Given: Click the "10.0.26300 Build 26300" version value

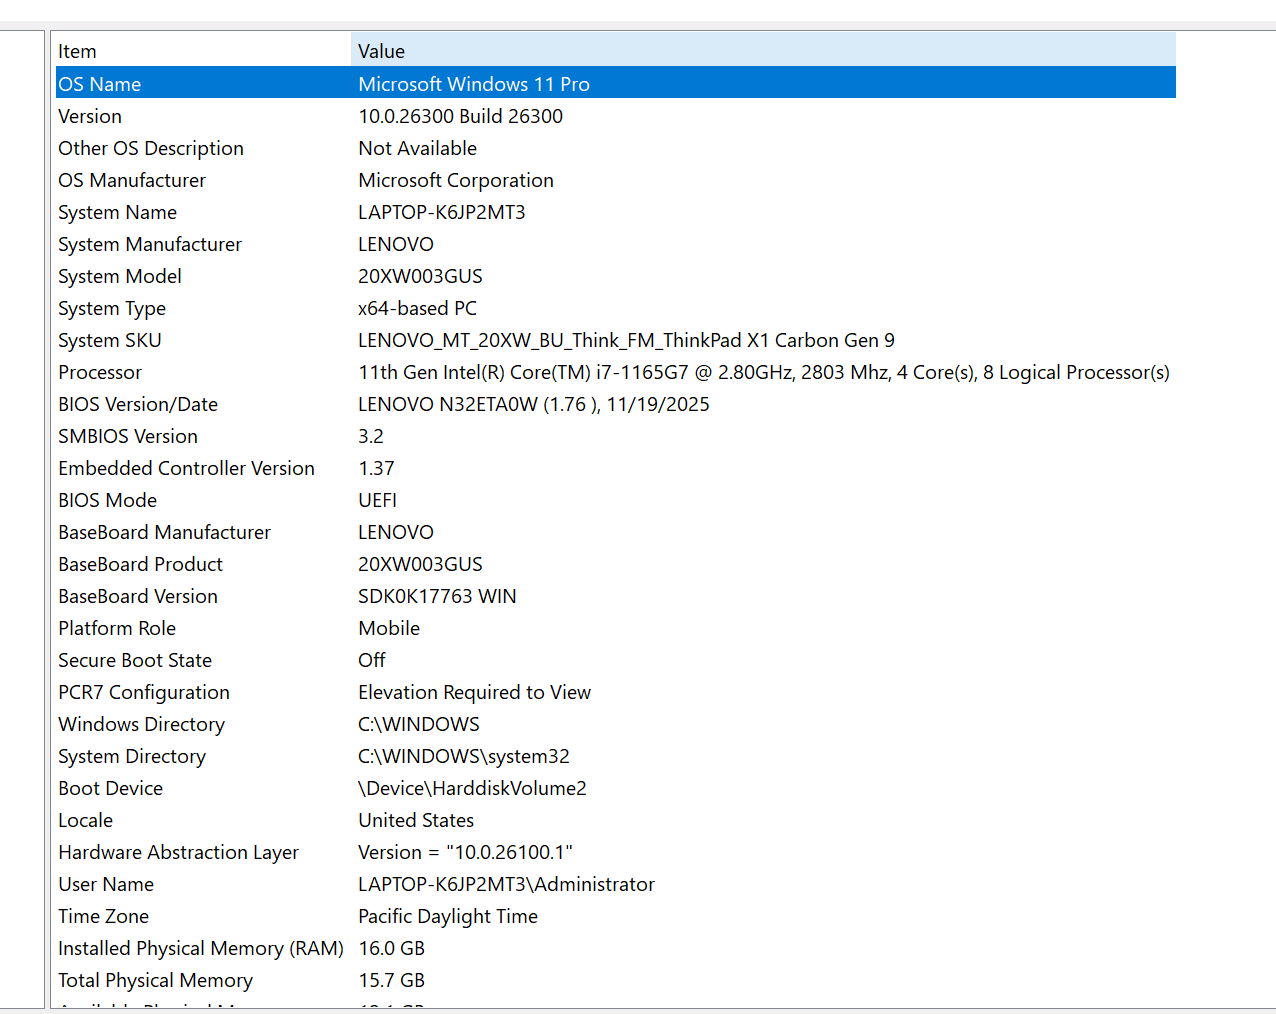Looking at the screenshot, I should point(460,116).
